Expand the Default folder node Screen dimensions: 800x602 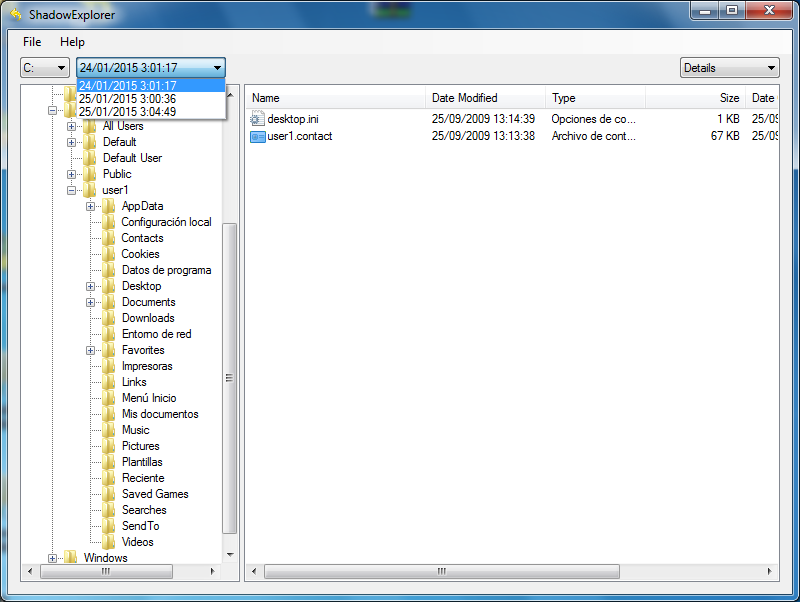[71, 142]
